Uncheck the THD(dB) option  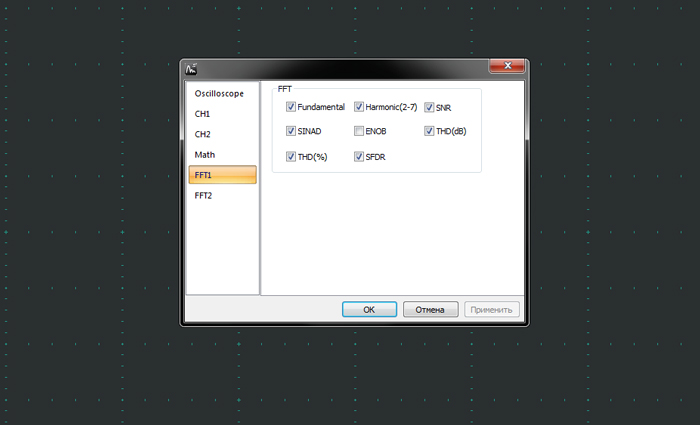point(429,131)
